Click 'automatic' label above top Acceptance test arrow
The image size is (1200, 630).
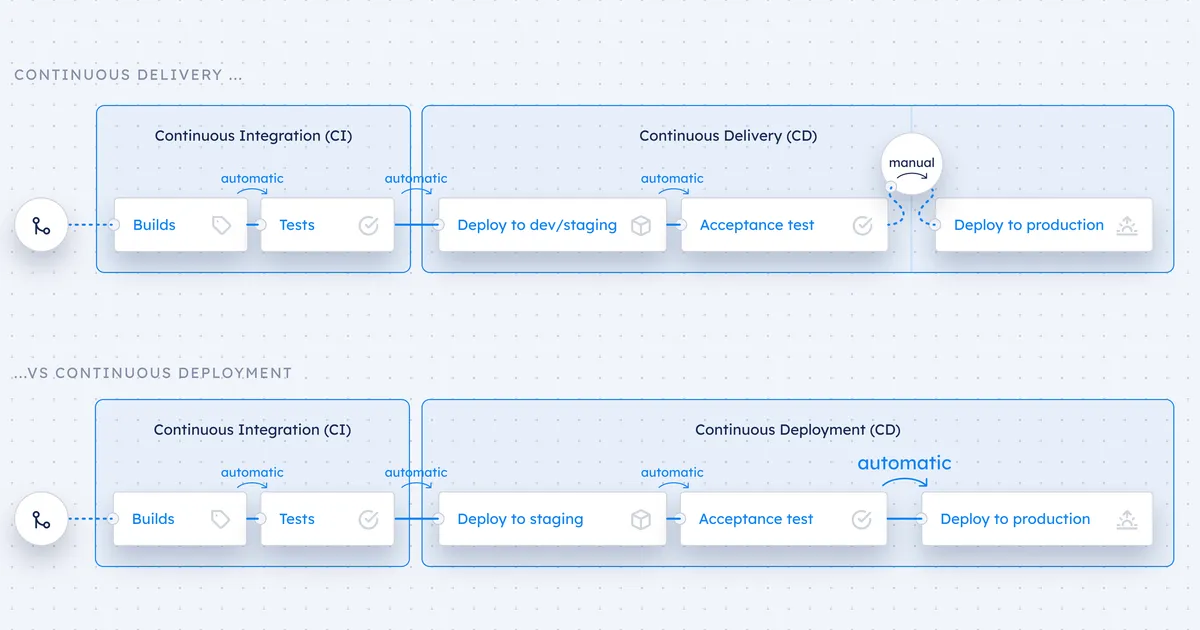coord(672,178)
